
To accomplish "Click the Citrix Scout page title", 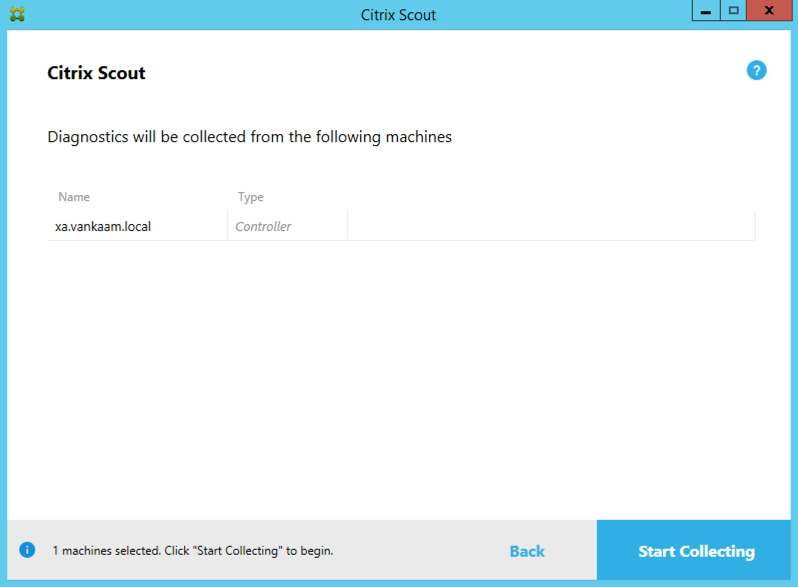I will tap(96, 73).
